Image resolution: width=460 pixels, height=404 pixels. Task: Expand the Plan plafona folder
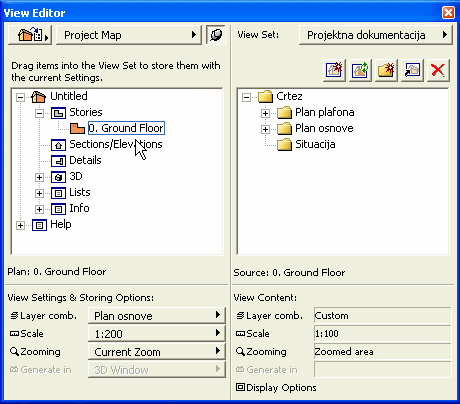pyautogui.click(x=265, y=113)
